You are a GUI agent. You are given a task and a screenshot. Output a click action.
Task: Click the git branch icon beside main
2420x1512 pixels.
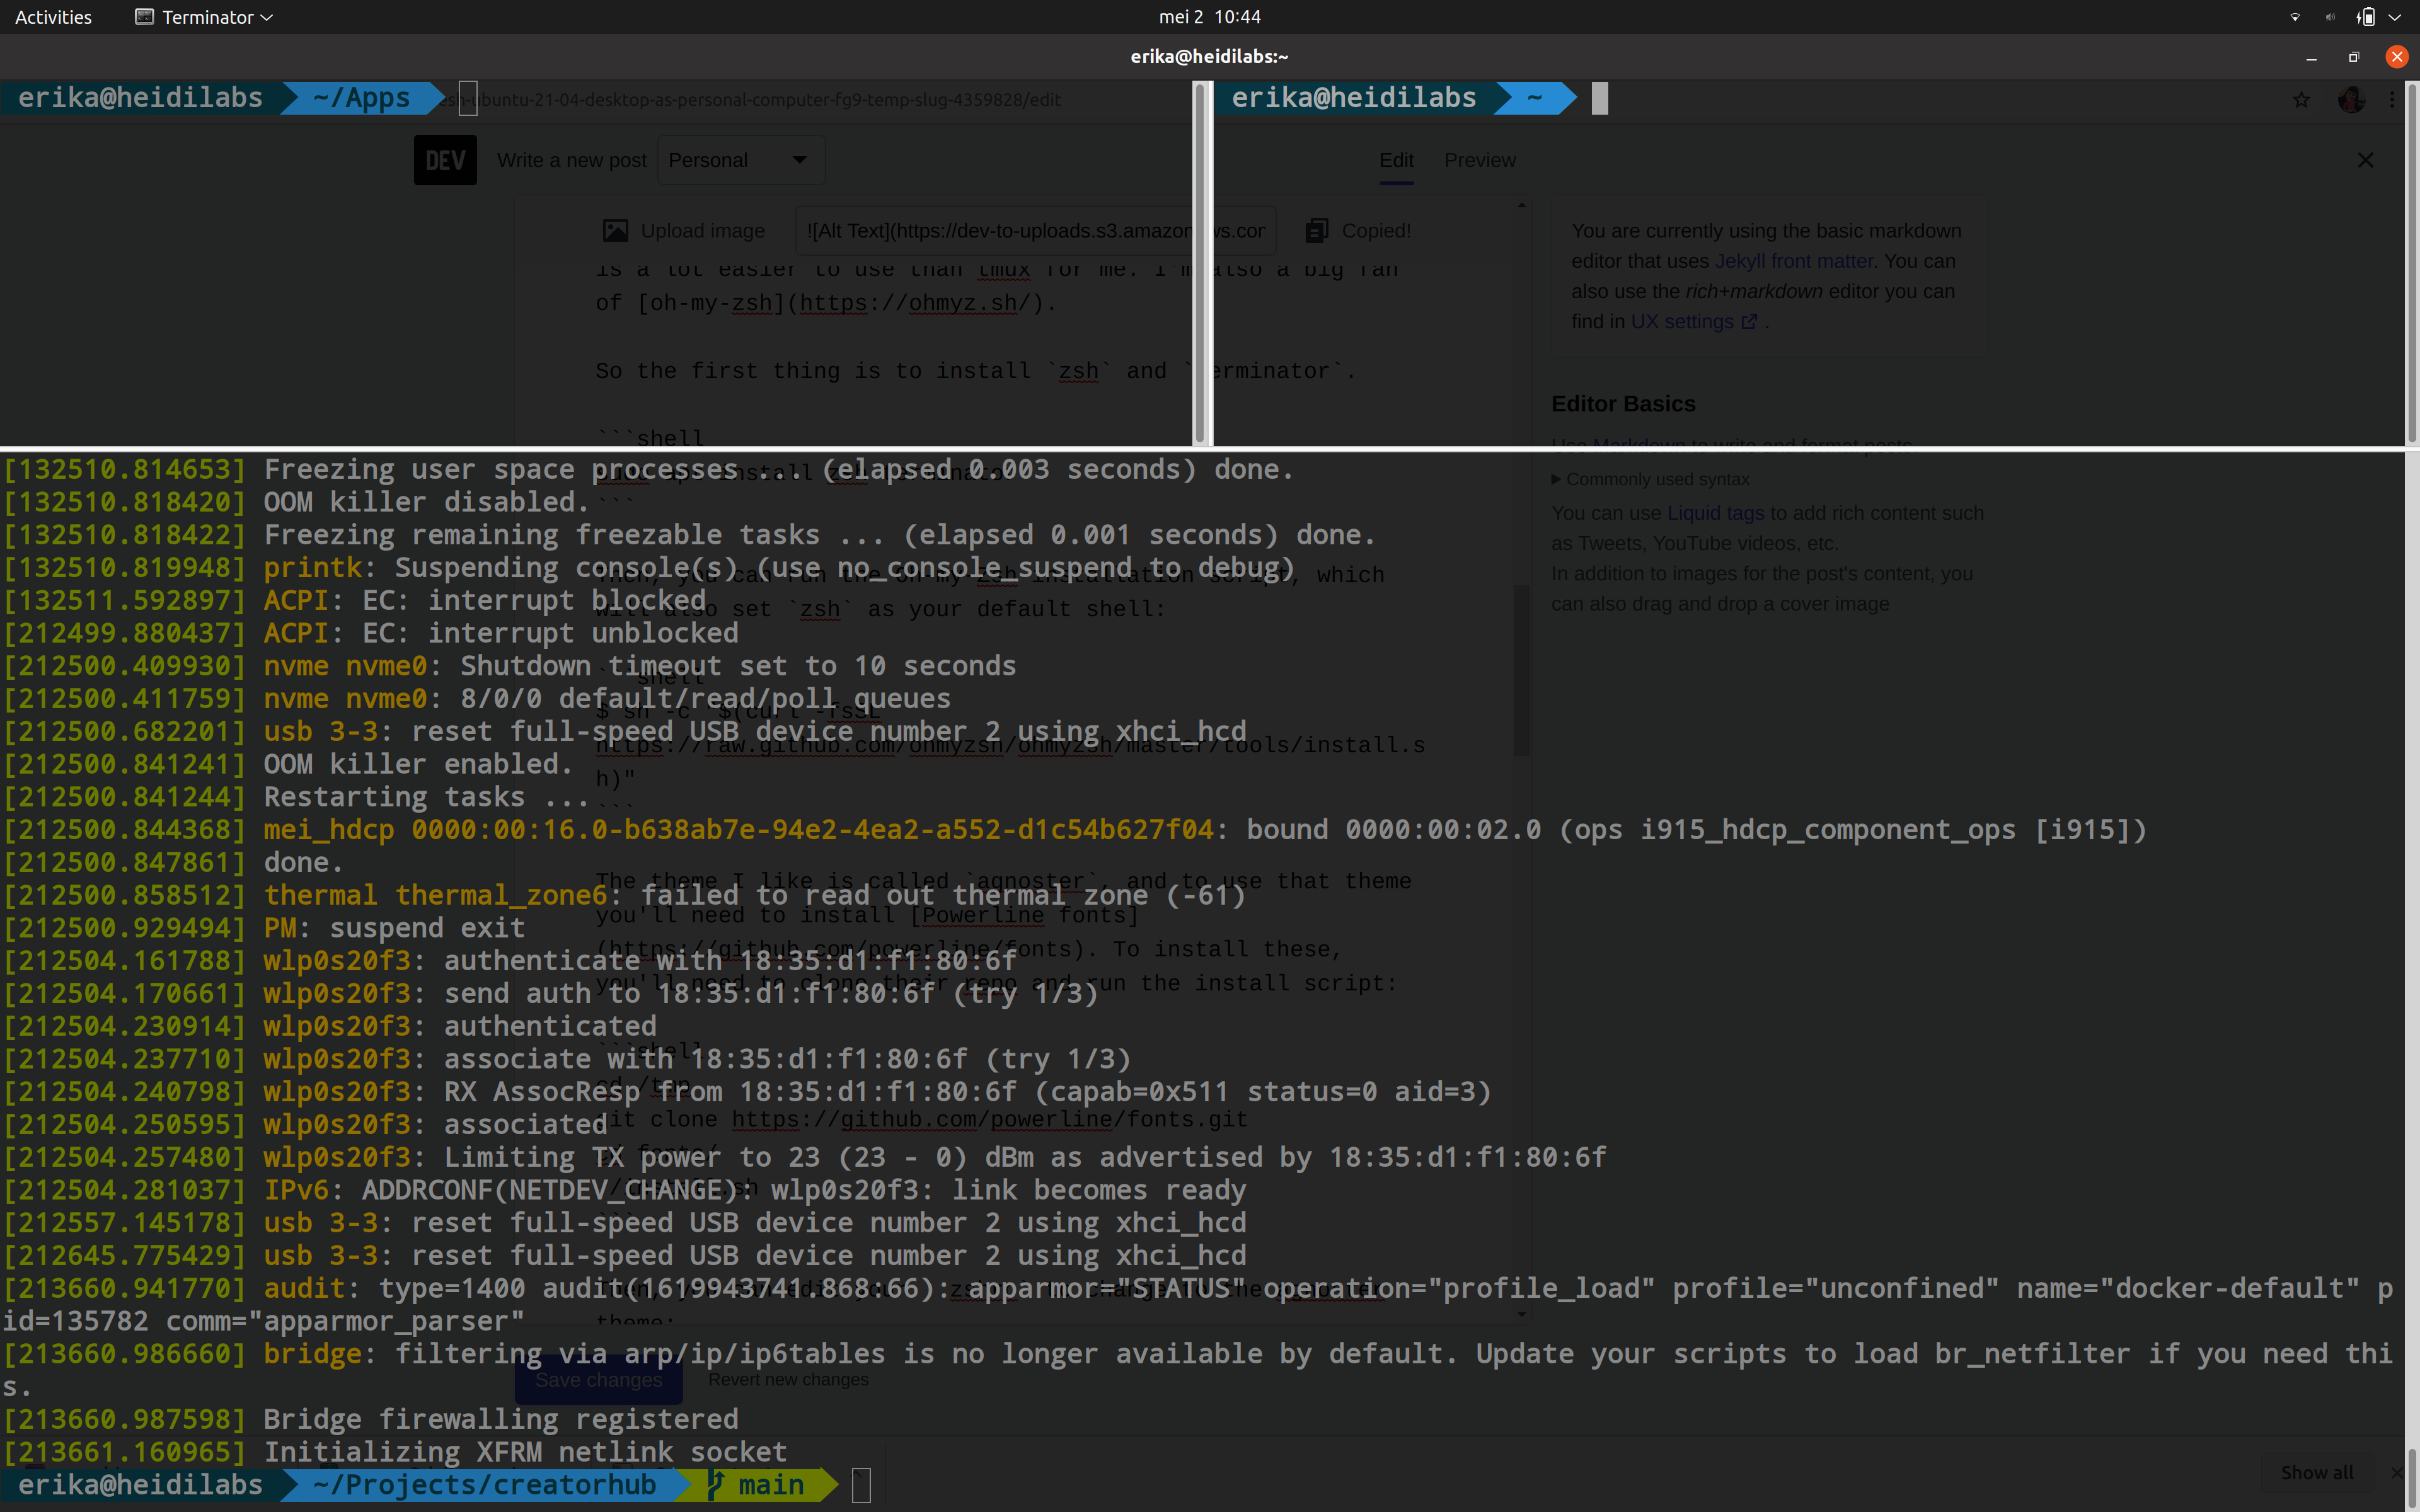point(716,1485)
